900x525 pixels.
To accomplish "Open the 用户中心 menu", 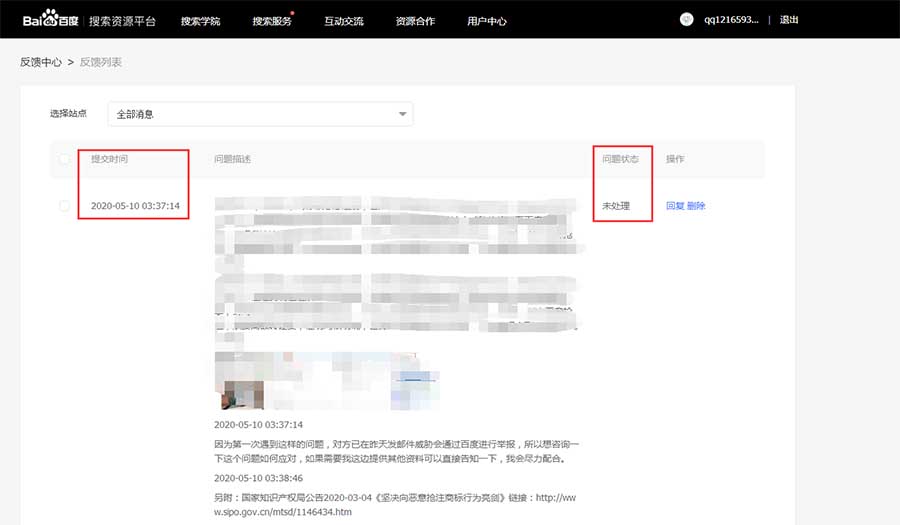I will (x=487, y=21).
